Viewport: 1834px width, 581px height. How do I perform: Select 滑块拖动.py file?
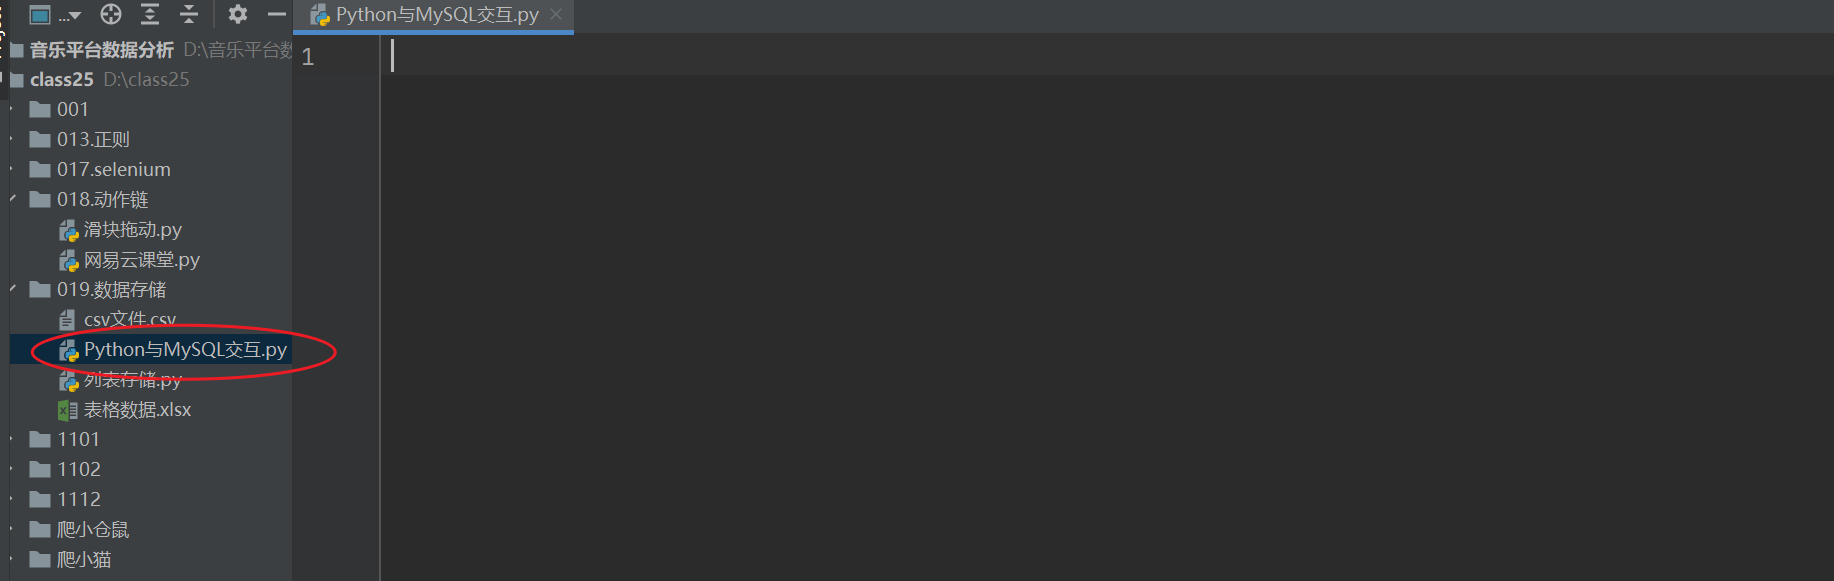[133, 230]
